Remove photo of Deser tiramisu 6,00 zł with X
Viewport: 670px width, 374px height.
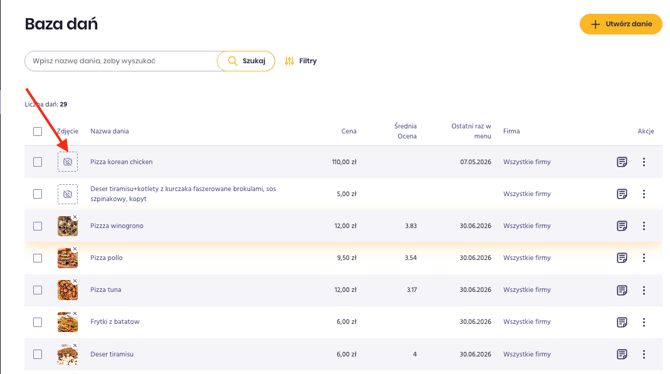(x=75, y=345)
